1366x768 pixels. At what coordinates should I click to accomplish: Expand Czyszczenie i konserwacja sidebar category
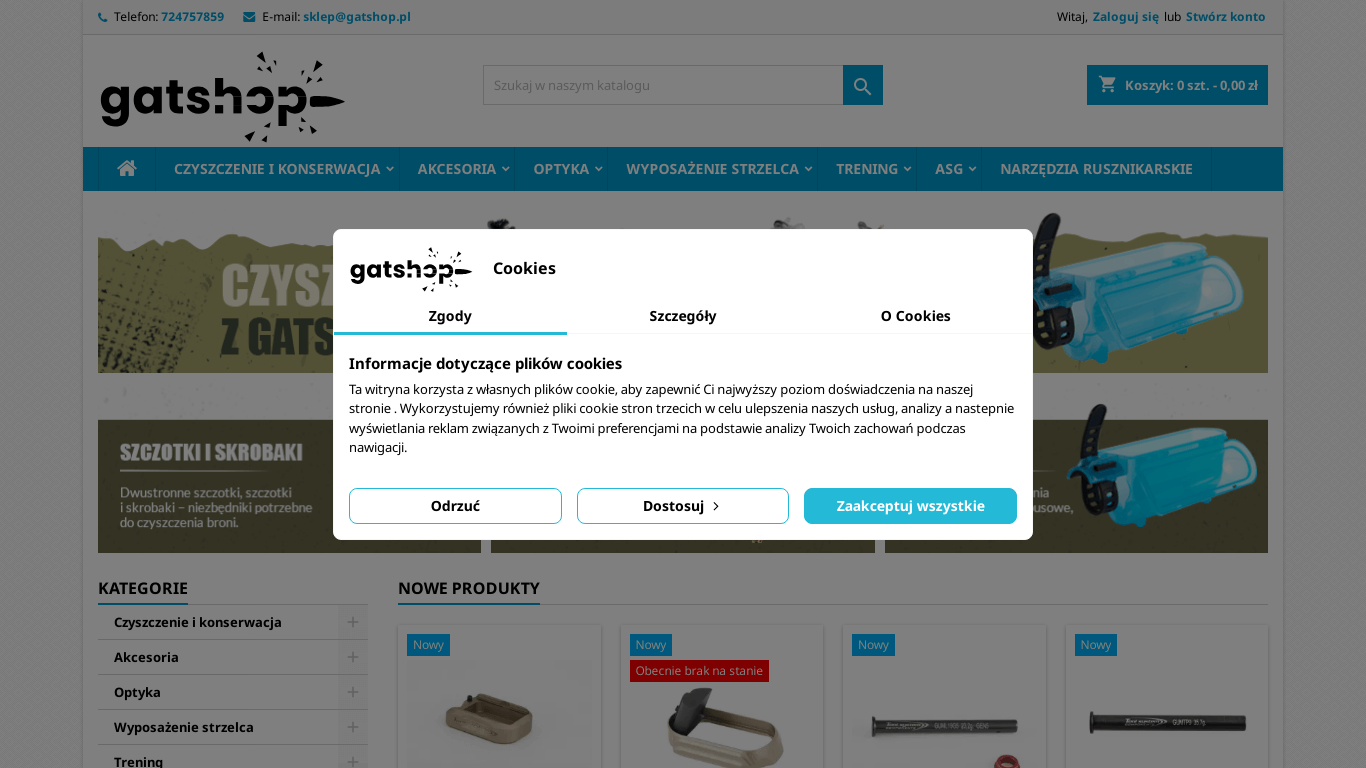pyautogui.click(x=352, y=622)
